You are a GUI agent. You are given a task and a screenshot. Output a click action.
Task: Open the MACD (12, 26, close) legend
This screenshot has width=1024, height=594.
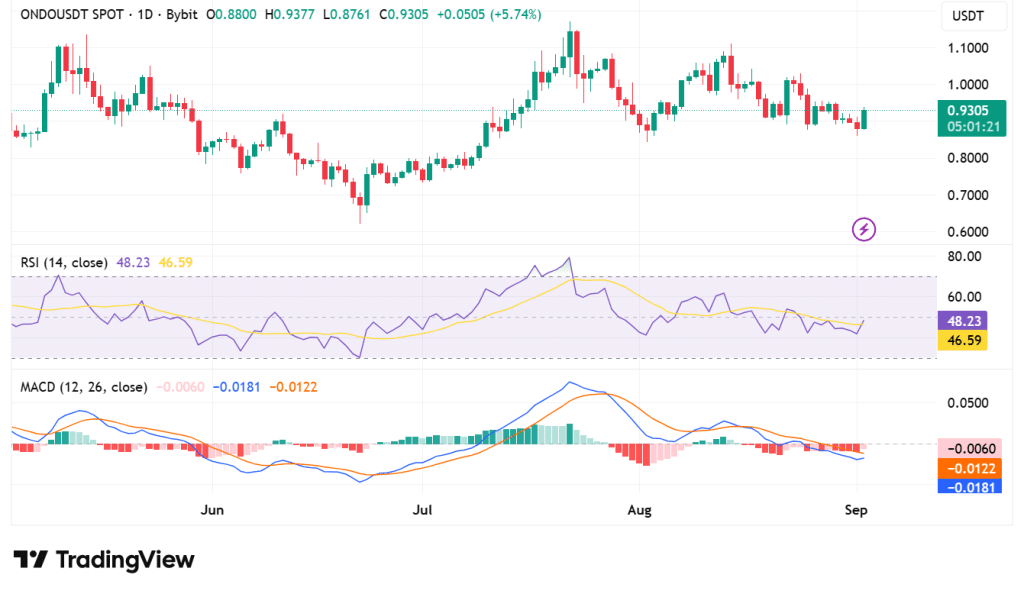click(84, 387)
